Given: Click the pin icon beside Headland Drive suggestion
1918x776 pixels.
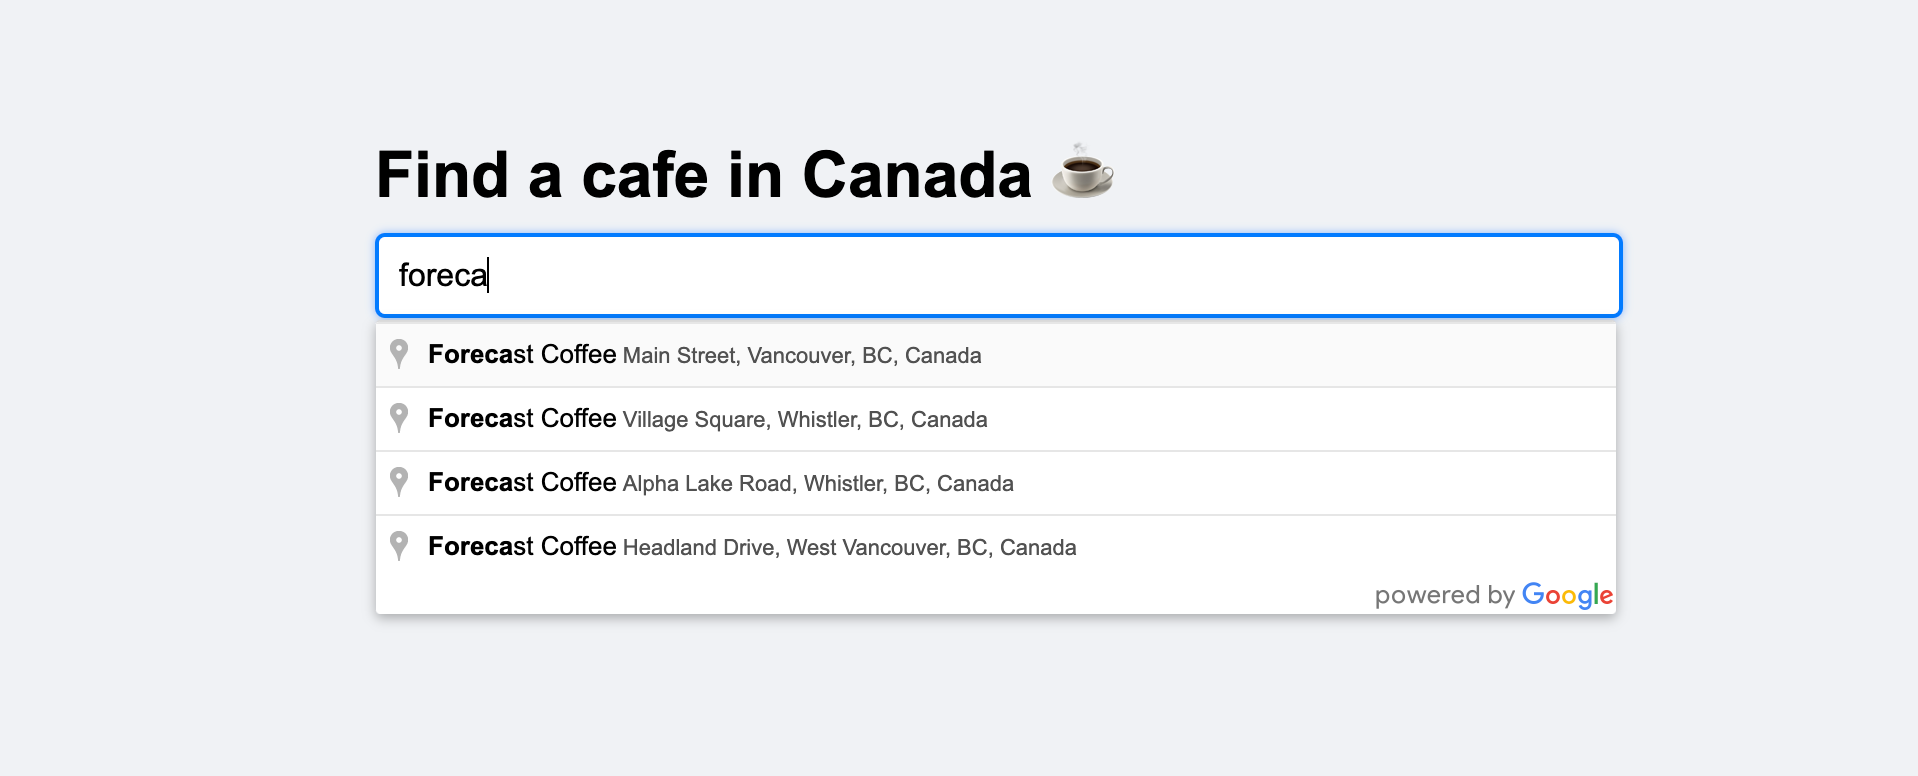Looking at the screenshot, I should coord(399,546).
